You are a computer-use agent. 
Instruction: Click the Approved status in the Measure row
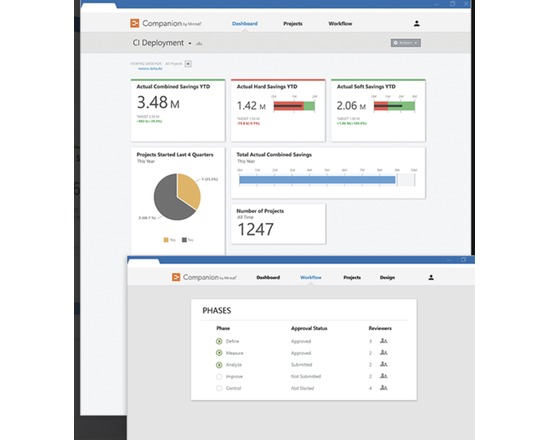301,353
